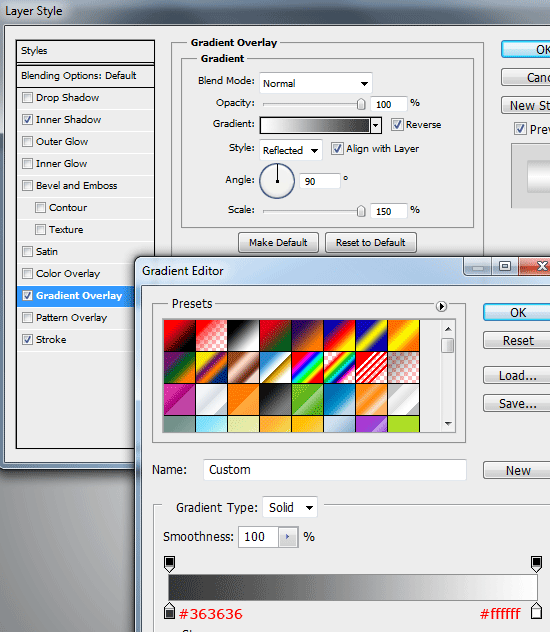Choose the dark gray diagonal preset

pos(275,399)
